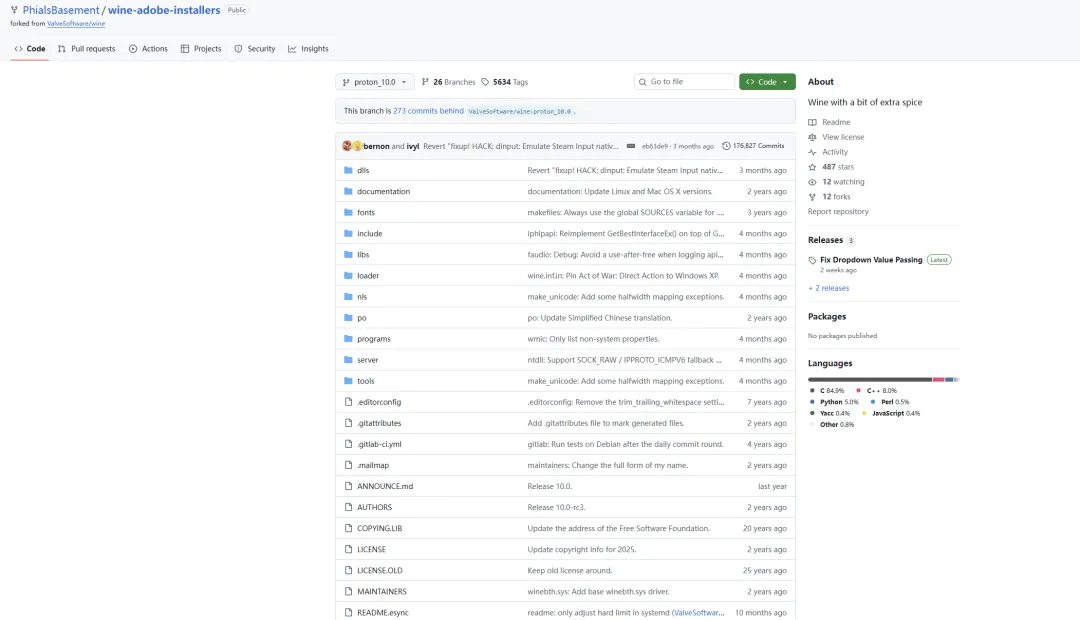Switch to the Code tab

[x=30, y=49]
